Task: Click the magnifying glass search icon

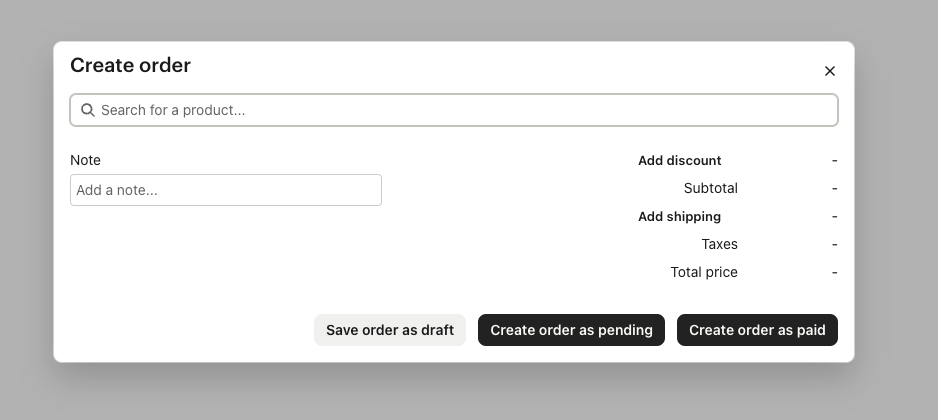Action: point(88,110)
